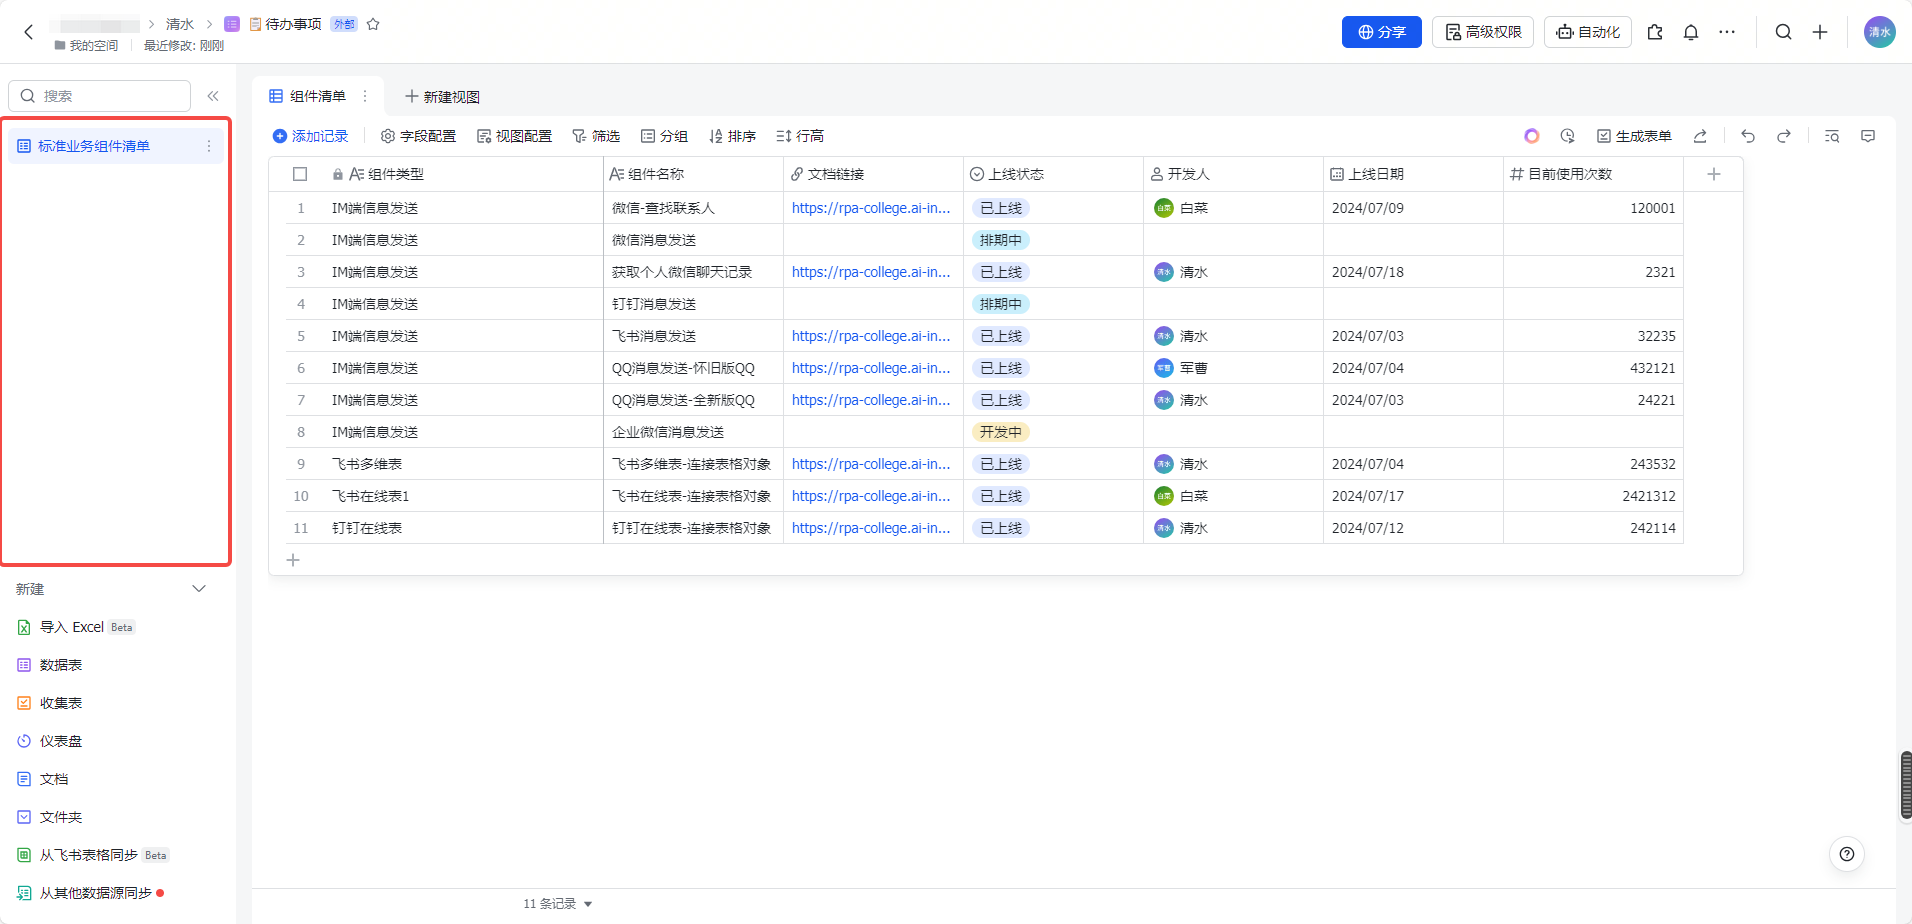Click the search magnifier in top bar
This screenshot has width=1912, height=924.
click(x=1783, y=32)
